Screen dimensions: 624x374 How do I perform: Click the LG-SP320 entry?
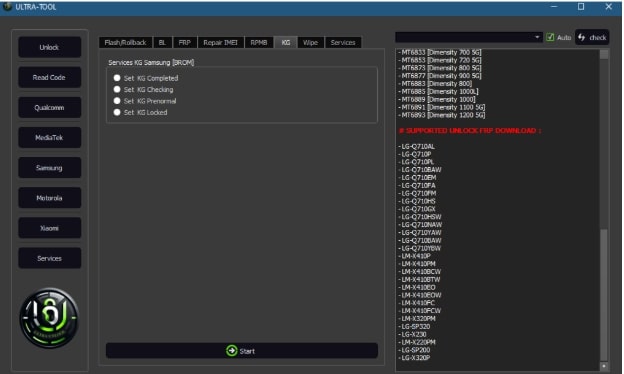[414, 327]
